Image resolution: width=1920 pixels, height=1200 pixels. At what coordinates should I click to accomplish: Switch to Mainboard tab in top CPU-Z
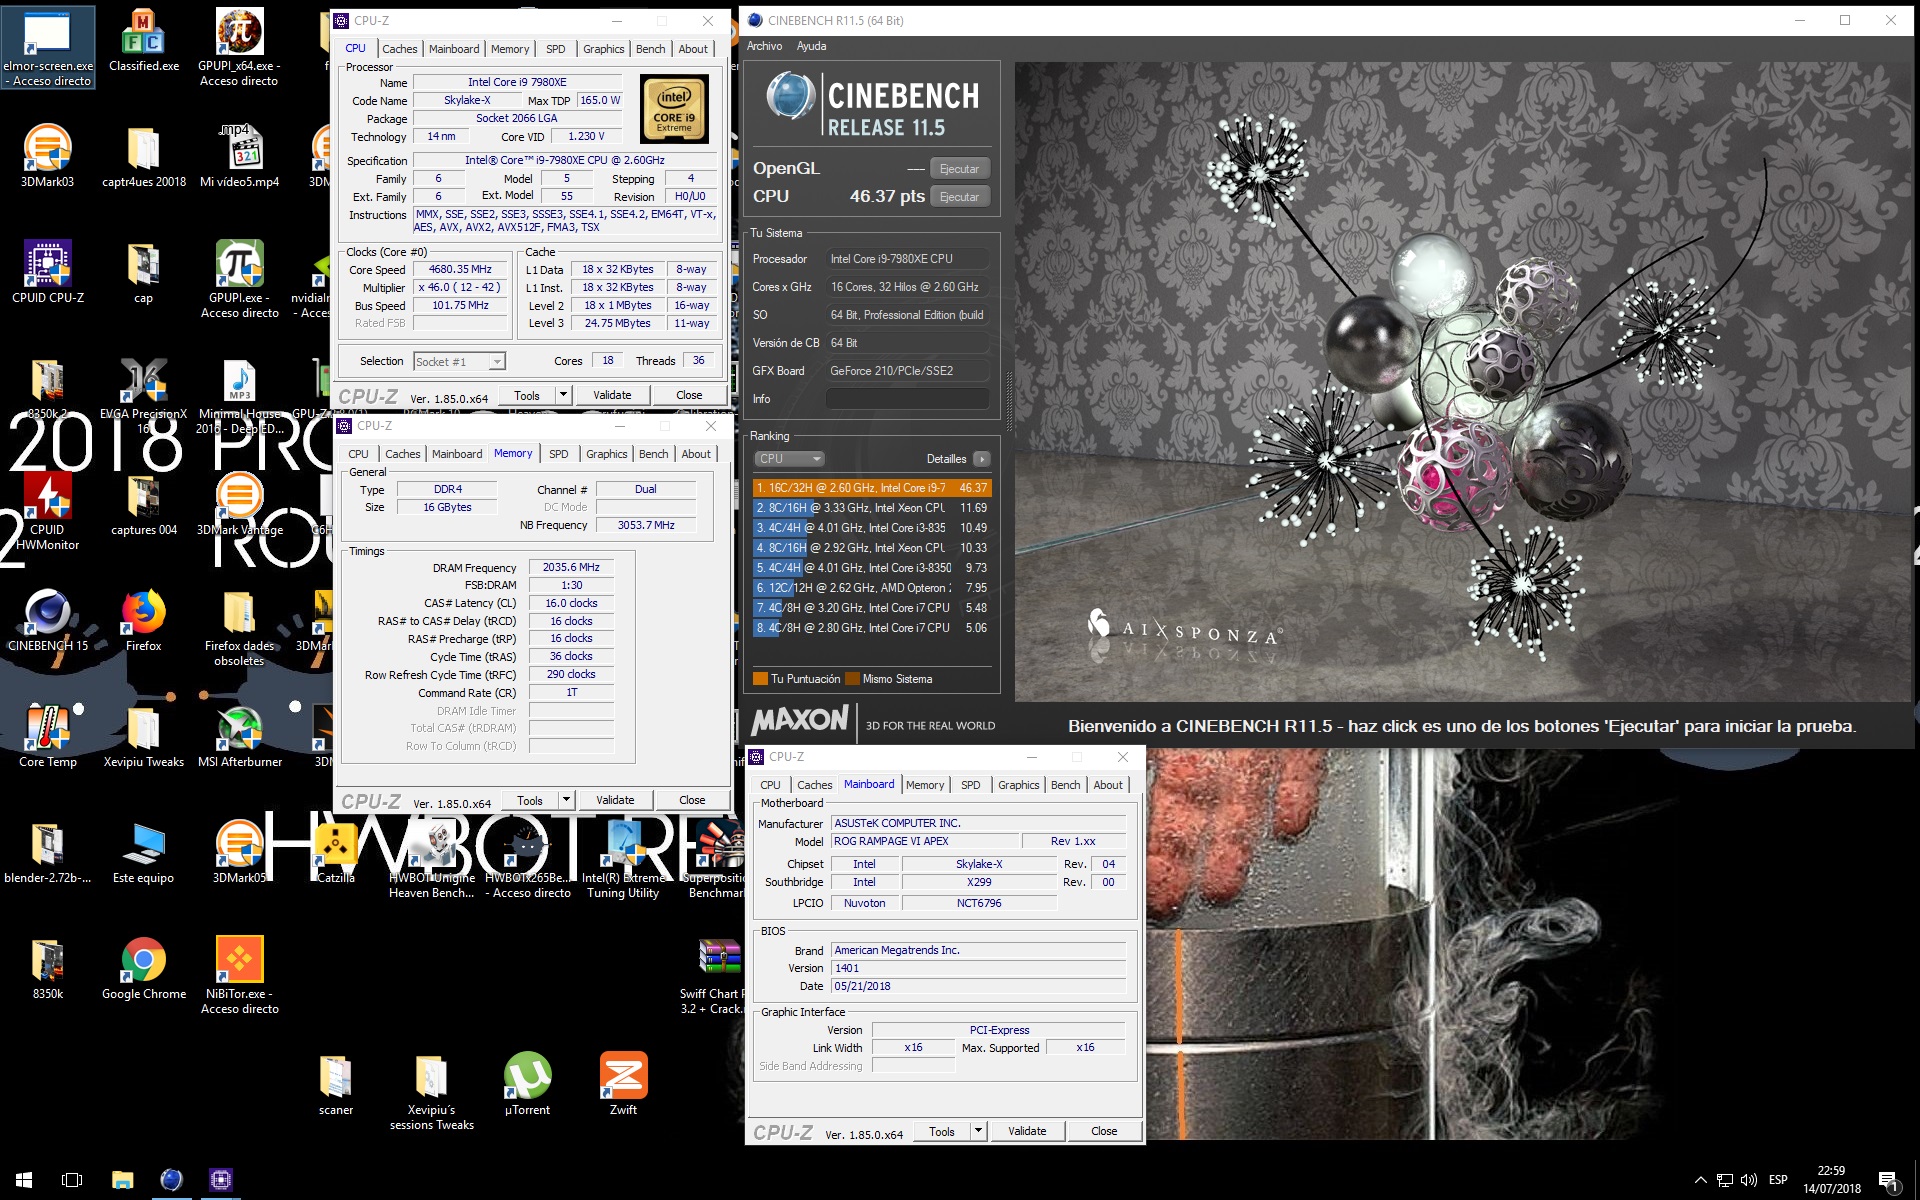coord(454,49)
